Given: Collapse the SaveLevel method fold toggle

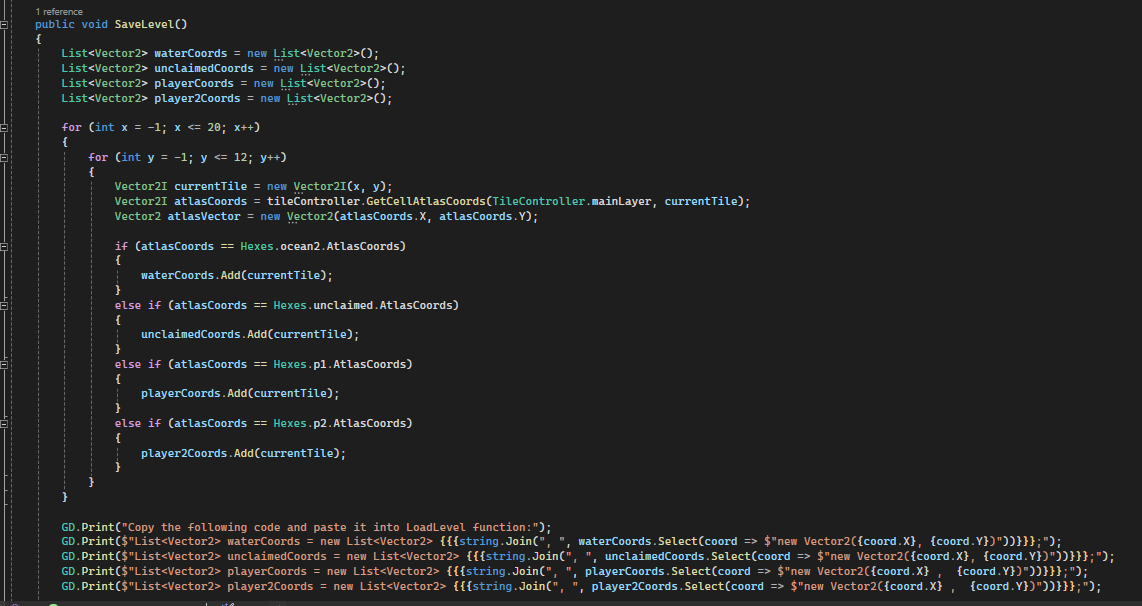Looking at the screenshot, I should tap(5, 23).
